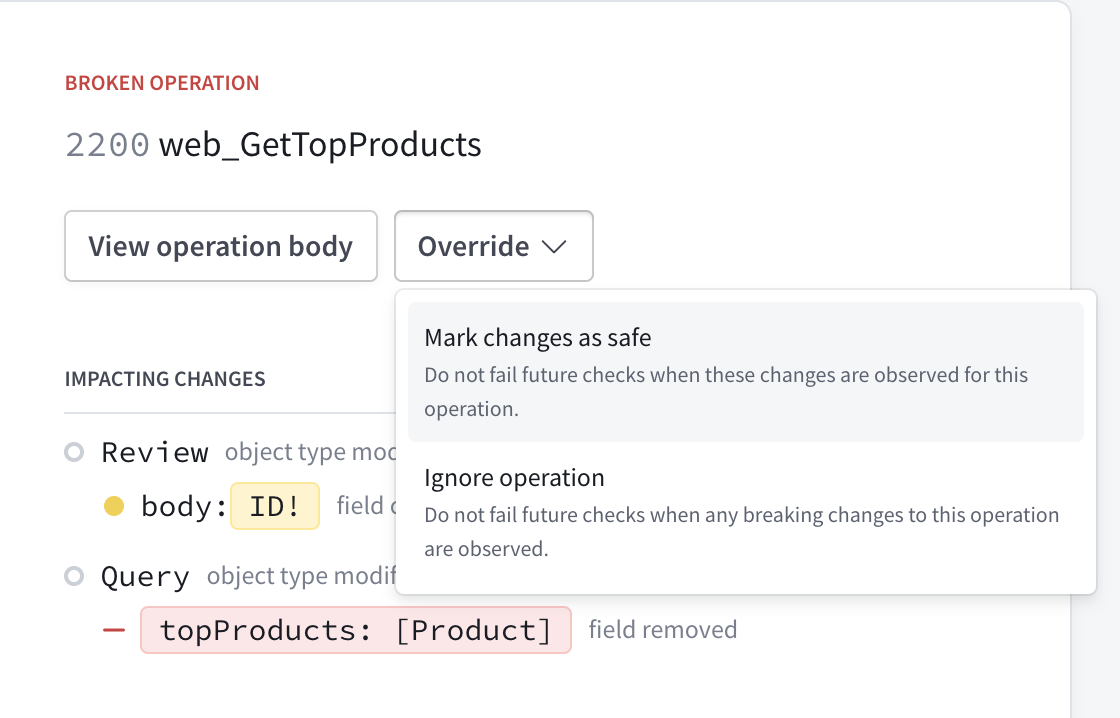
Task: Click the chevron icon inside the Override button
Action: (x=554, y=246)
